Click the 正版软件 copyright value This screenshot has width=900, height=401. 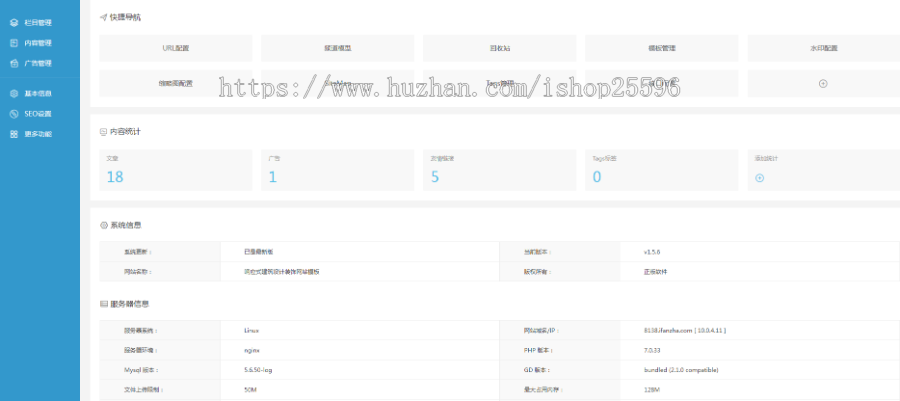[x=655, y=272]
